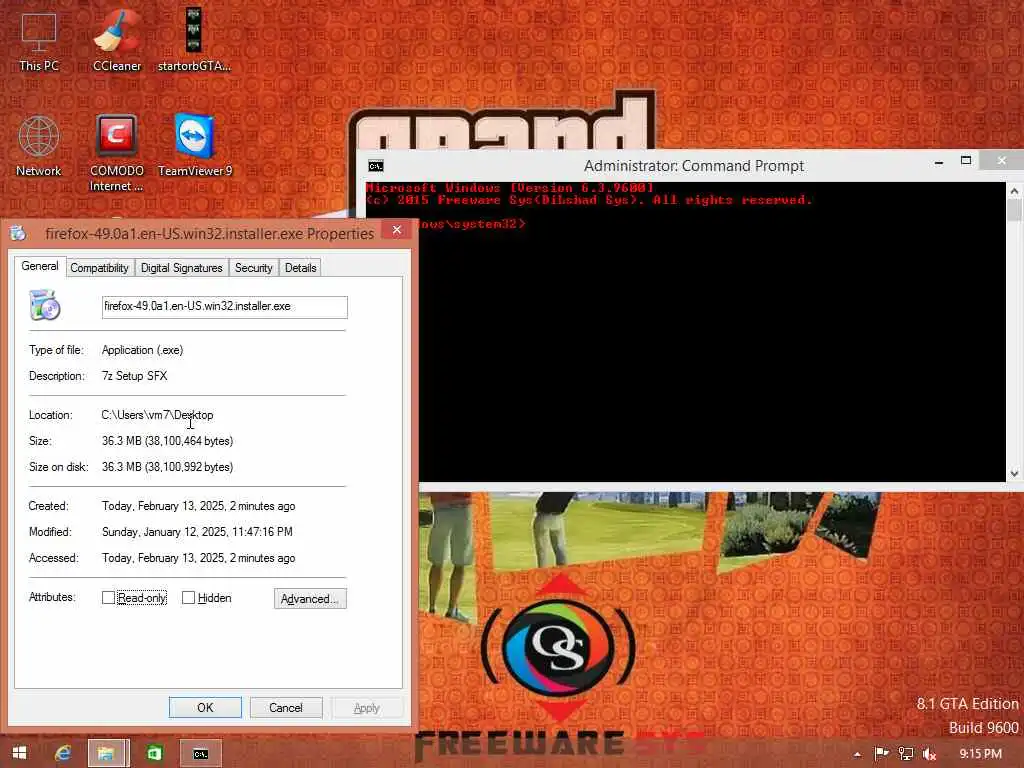Image resolution: width=1024 pixels, height=768 pixels.
Task: Click Command Prompt scrollbar up arrow
Action: tap(1014, 191)
